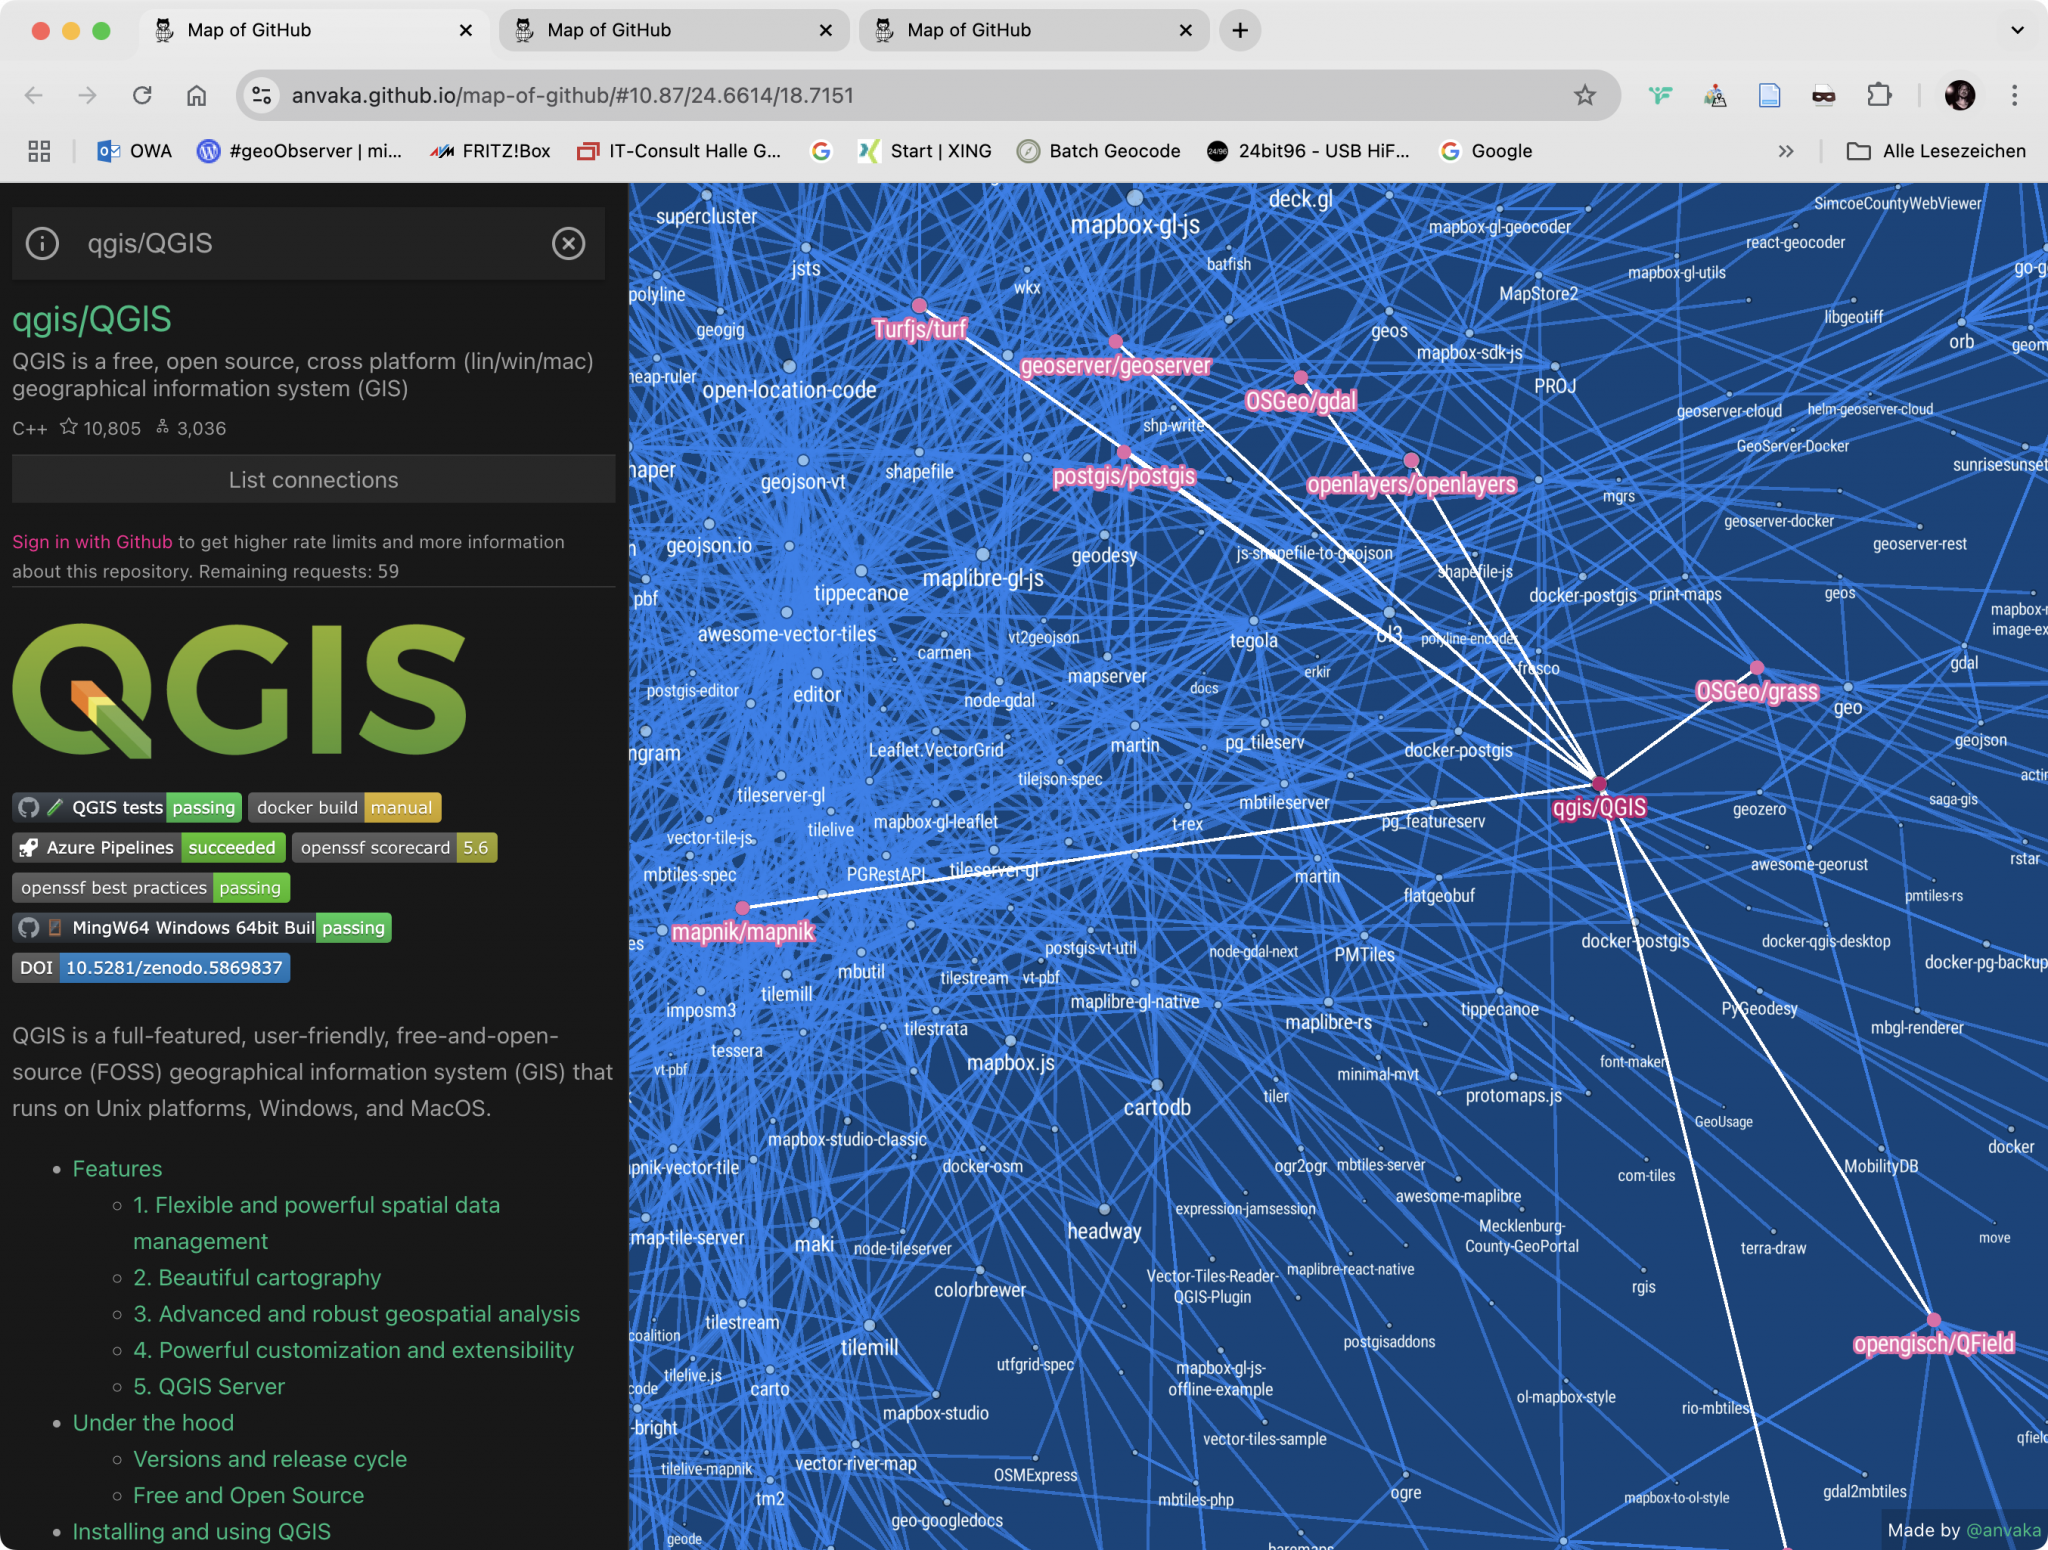Open the DOI zenodo badge

[x=151, y=967]
